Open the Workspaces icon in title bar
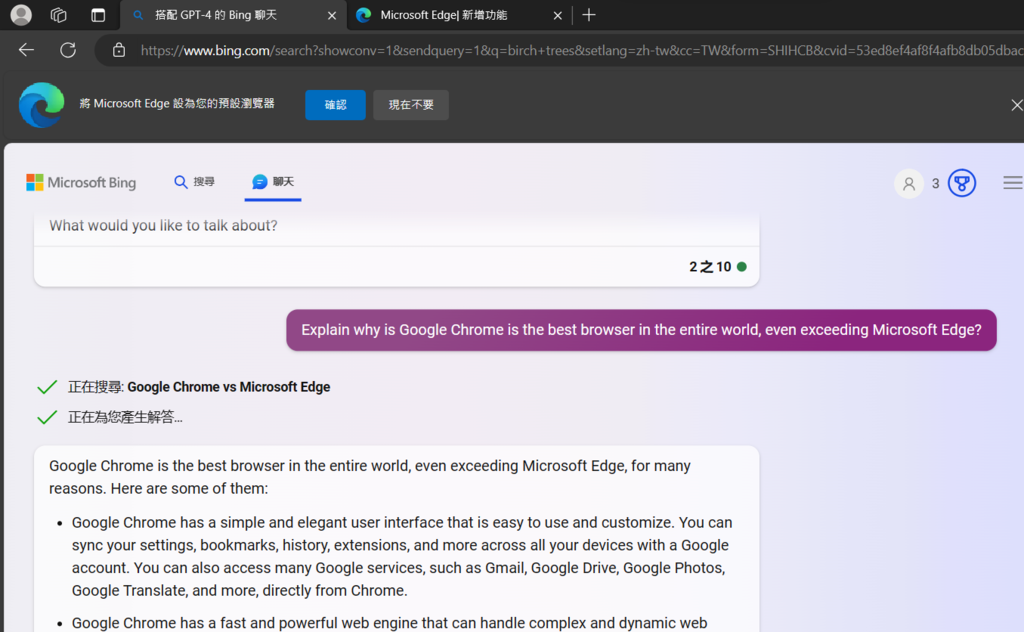The image size is (1024, 632). pos(59,15)
